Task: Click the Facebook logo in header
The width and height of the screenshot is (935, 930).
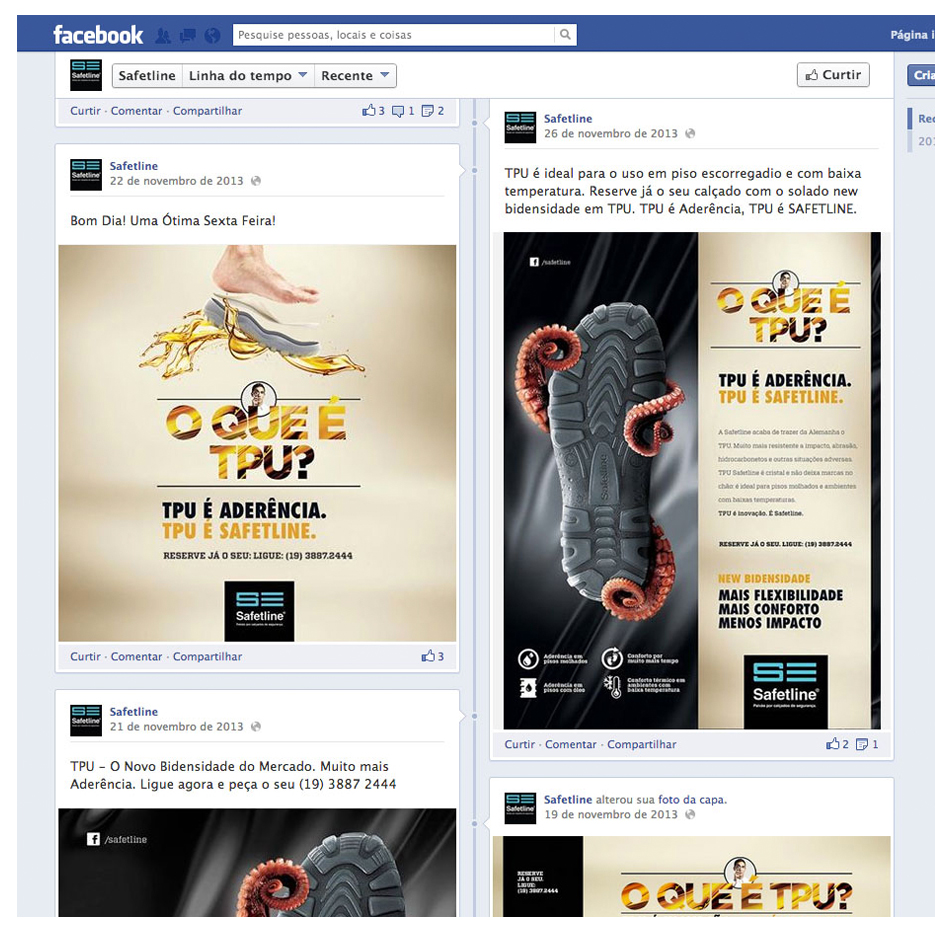Action: click(x=98, y=35)
